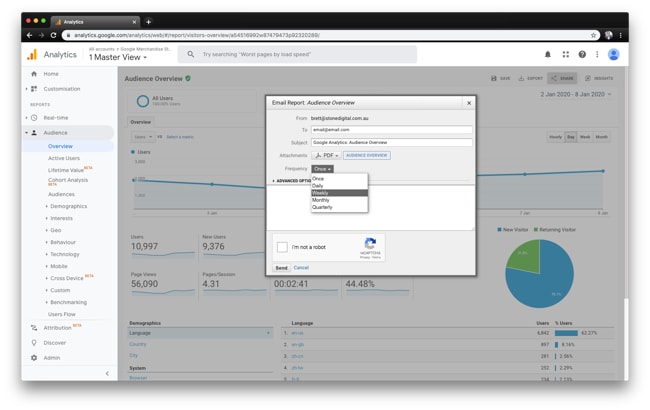The width and height of the screenshot is (650, 410).
Task: Open Users Flow in the sidebar
Action: pyautogui.click(x=61, y=314)
